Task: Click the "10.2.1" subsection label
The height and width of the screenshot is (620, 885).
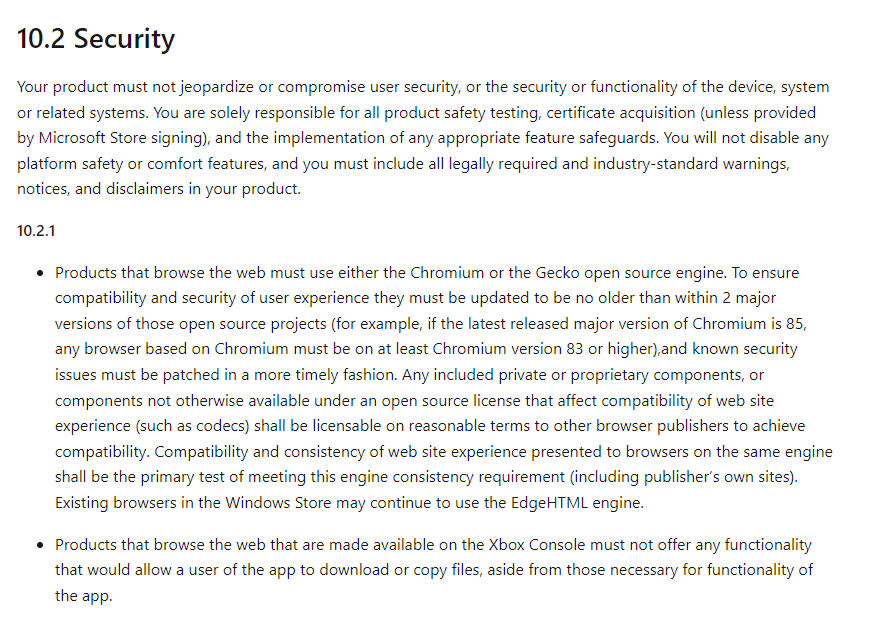Action: coord(36,231)
